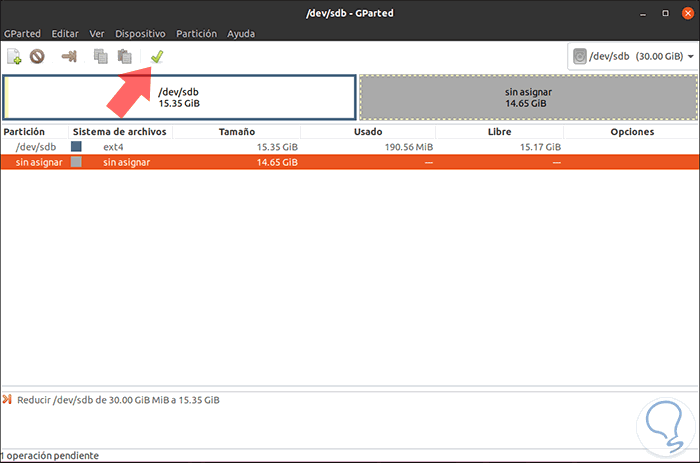This screenshot has width=700, height=463.
Task: Click the 14.65 GiB size cell
Action: (x=277, y=162)
